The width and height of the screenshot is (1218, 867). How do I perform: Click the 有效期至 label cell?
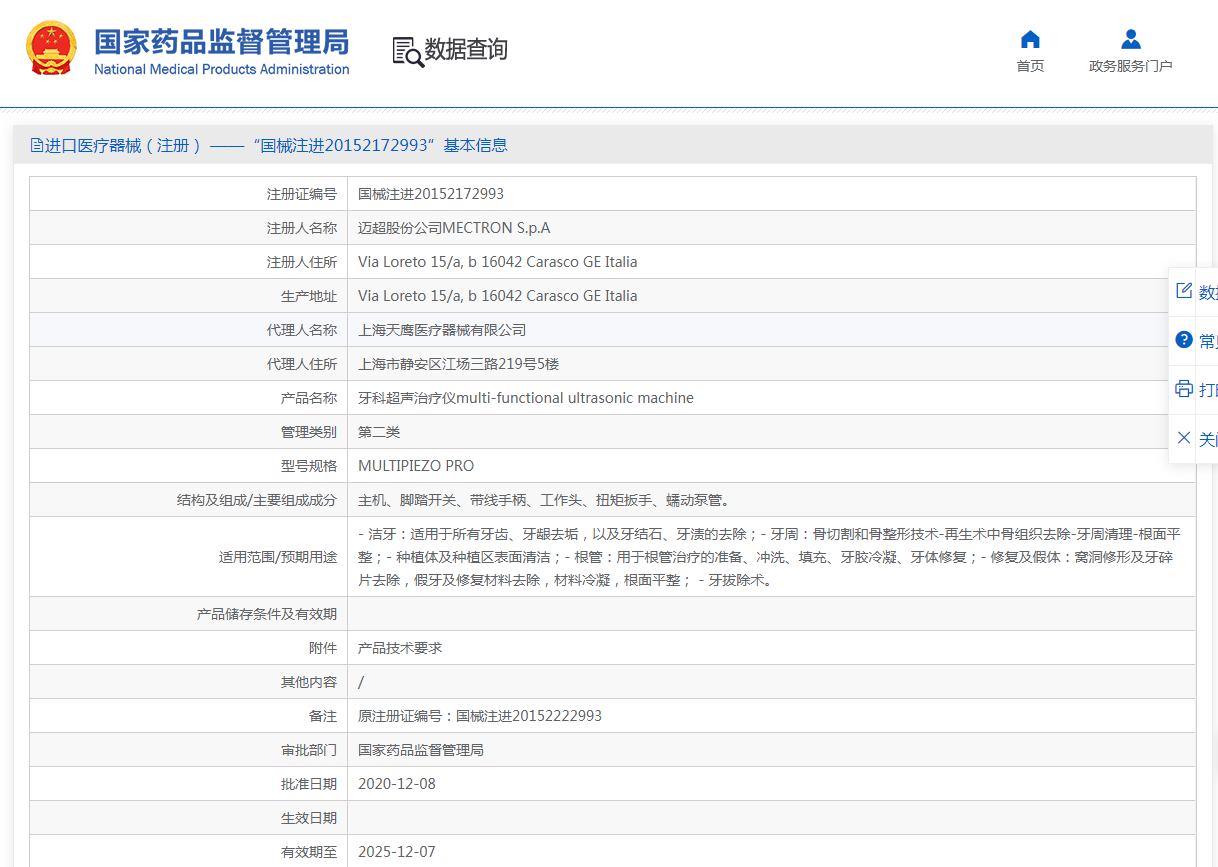pyautogui.click(x=188, y=852)
